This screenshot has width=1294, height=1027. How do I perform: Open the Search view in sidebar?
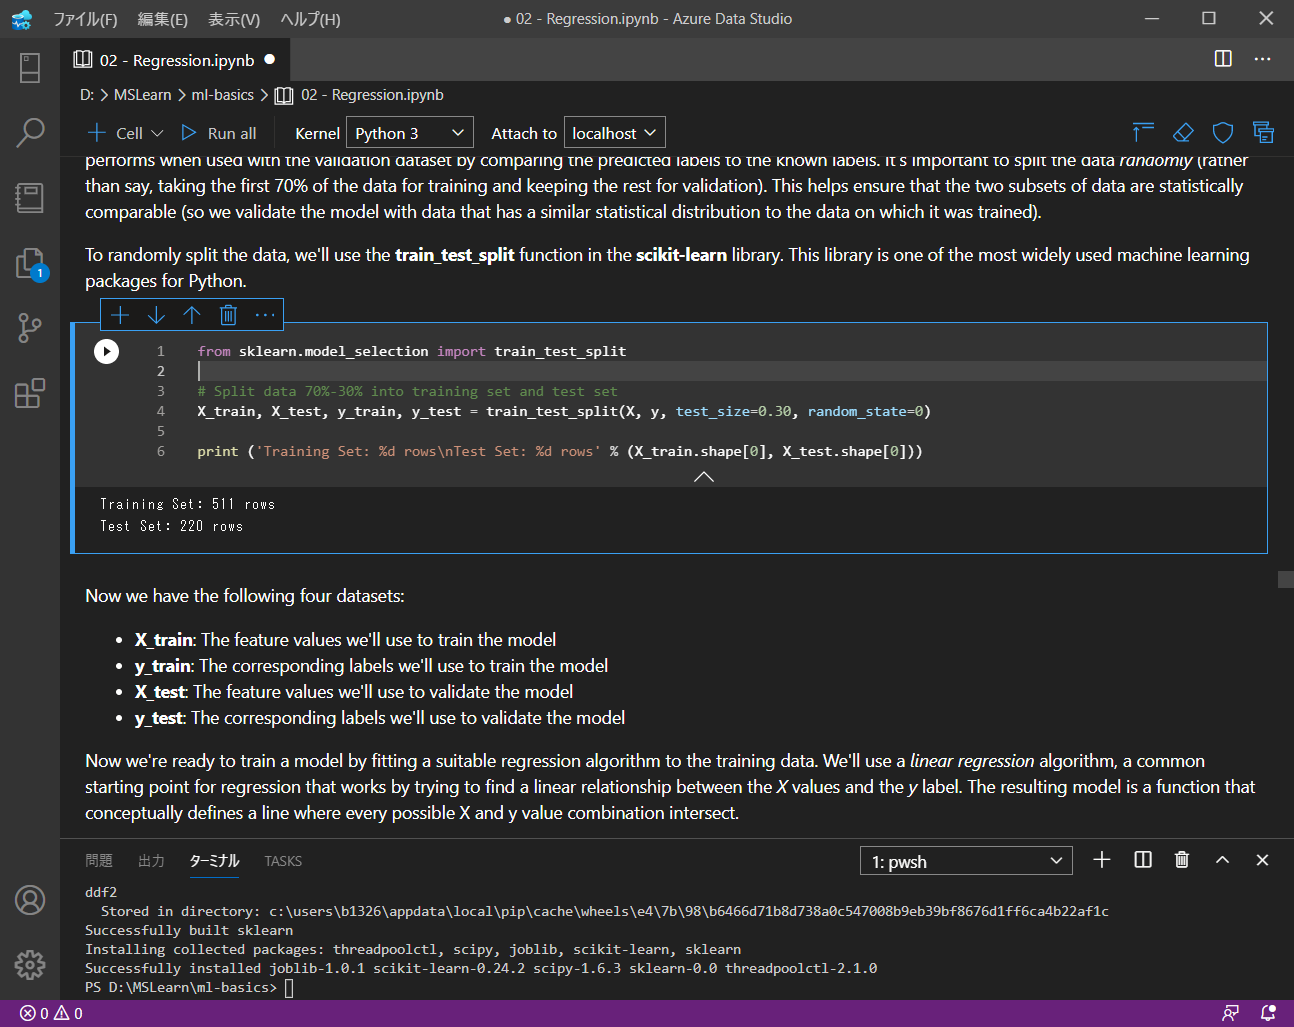(30, 132)
